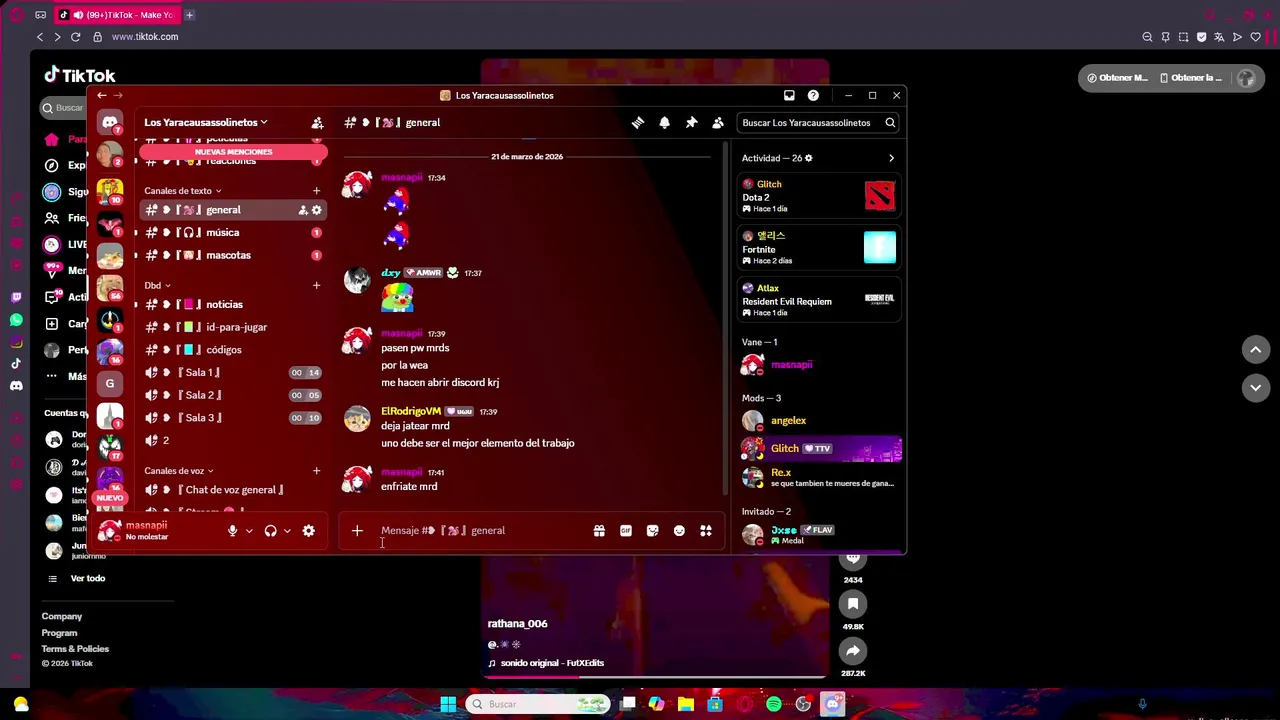Screen dimensions: 1280x720
Task: Click TikTok share arrow showing 287.2K
Action: pos(853,651)
